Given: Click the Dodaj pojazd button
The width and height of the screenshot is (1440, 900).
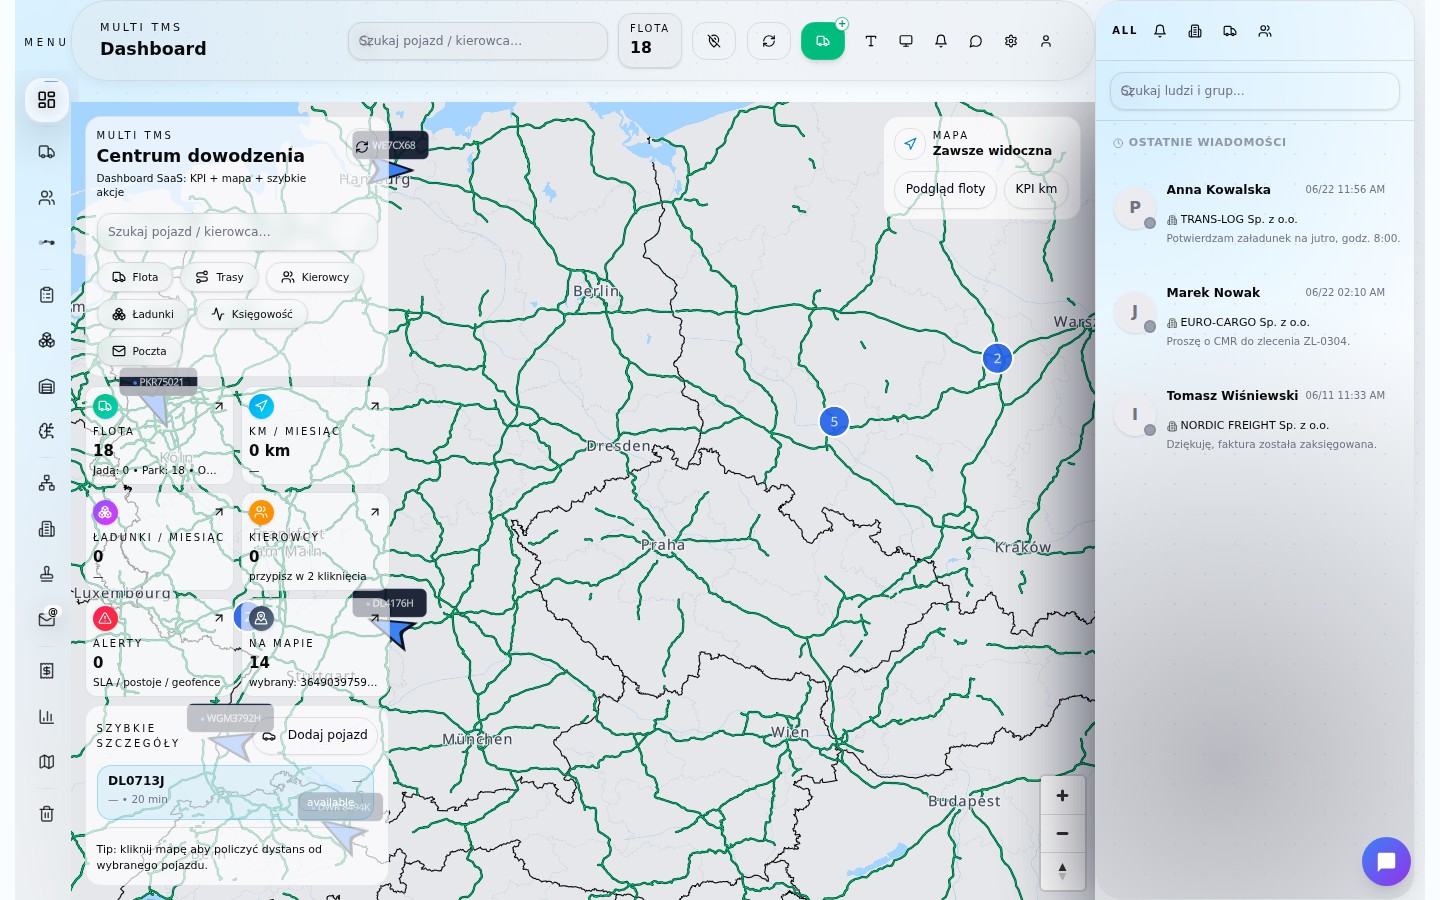Looking at the screenshot, I should [x=315, y=735].
